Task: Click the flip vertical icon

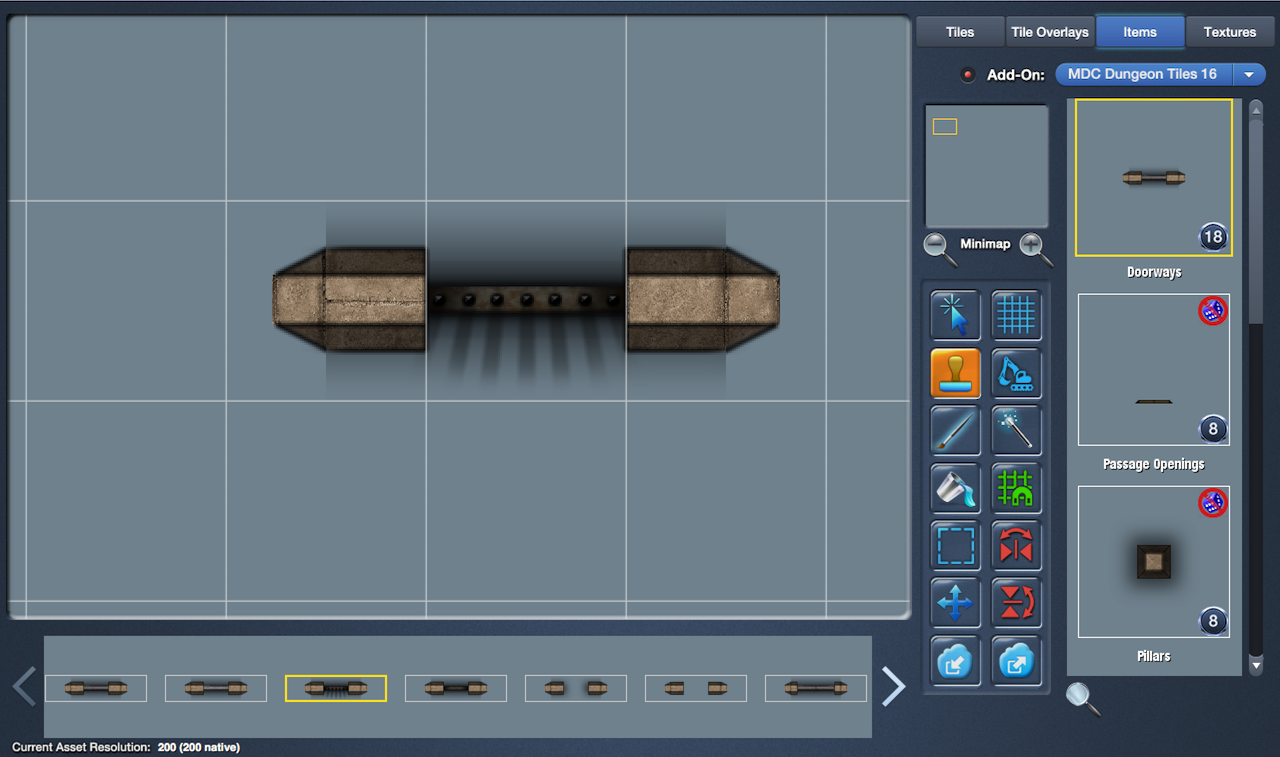Action: 1016,603
